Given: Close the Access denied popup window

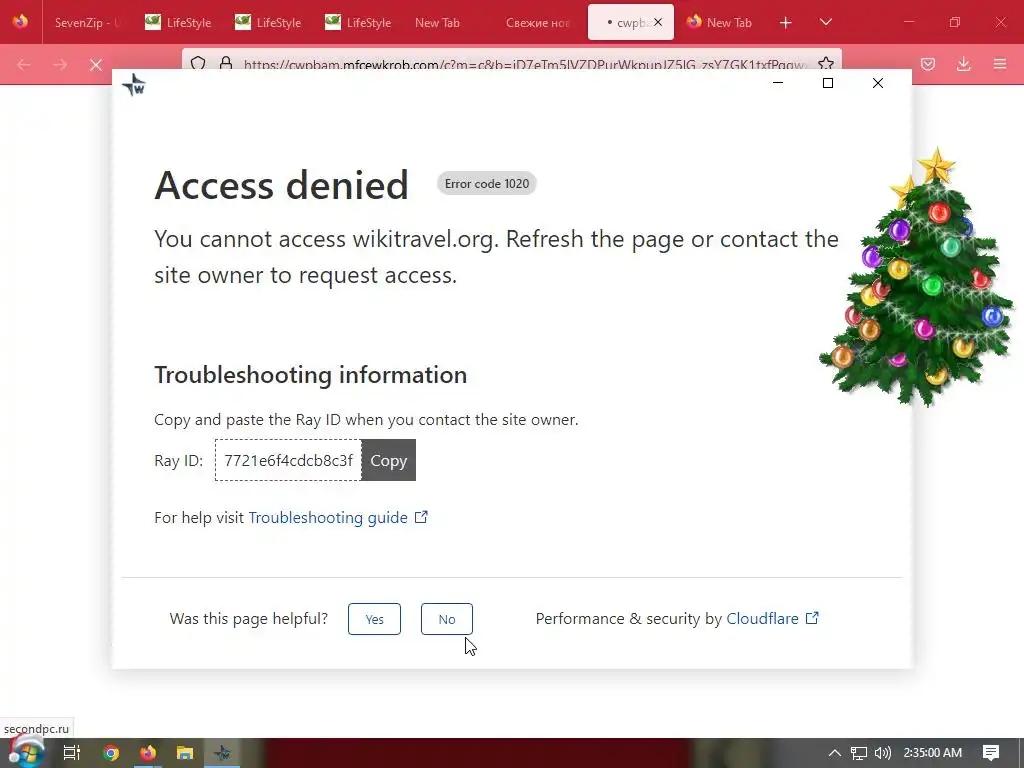Looking at the screenshot, I should [x=878, y=83].
